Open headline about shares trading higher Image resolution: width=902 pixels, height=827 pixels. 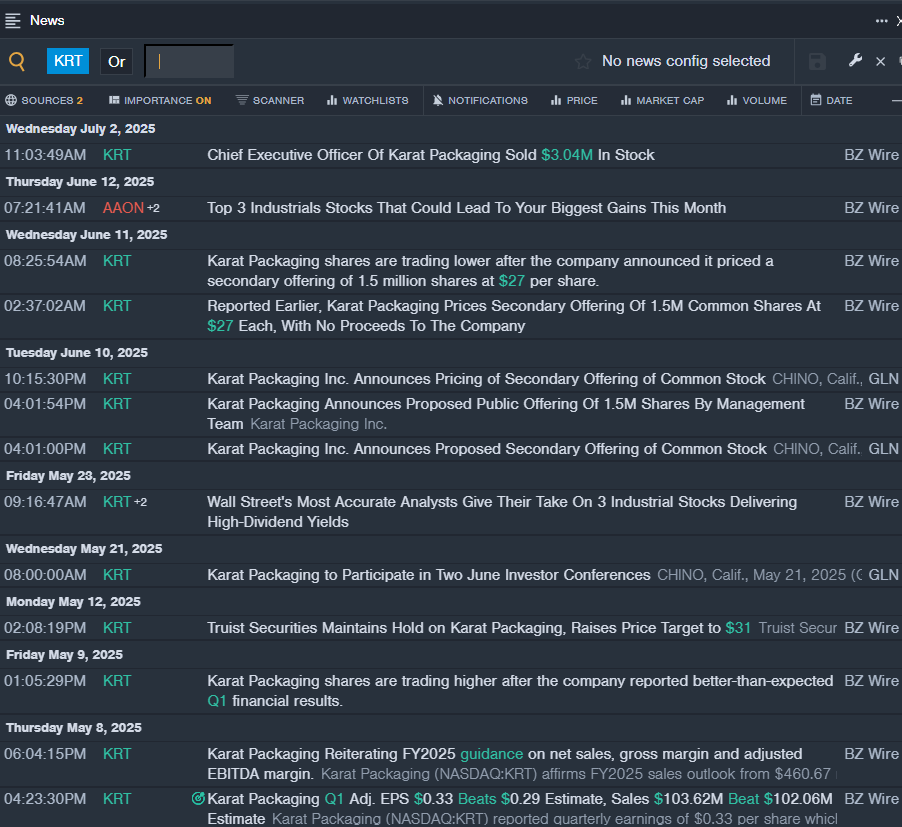click(520, 691)
